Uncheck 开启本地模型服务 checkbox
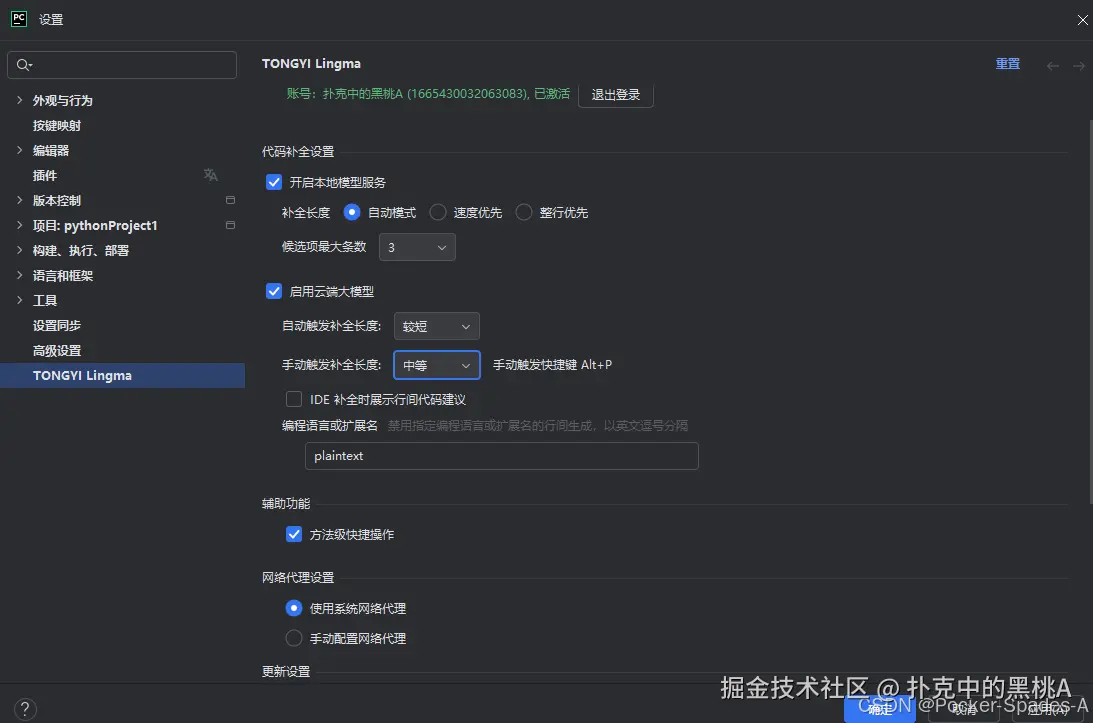The width and height of the screenshot is (1093, 723). (274, 183)
